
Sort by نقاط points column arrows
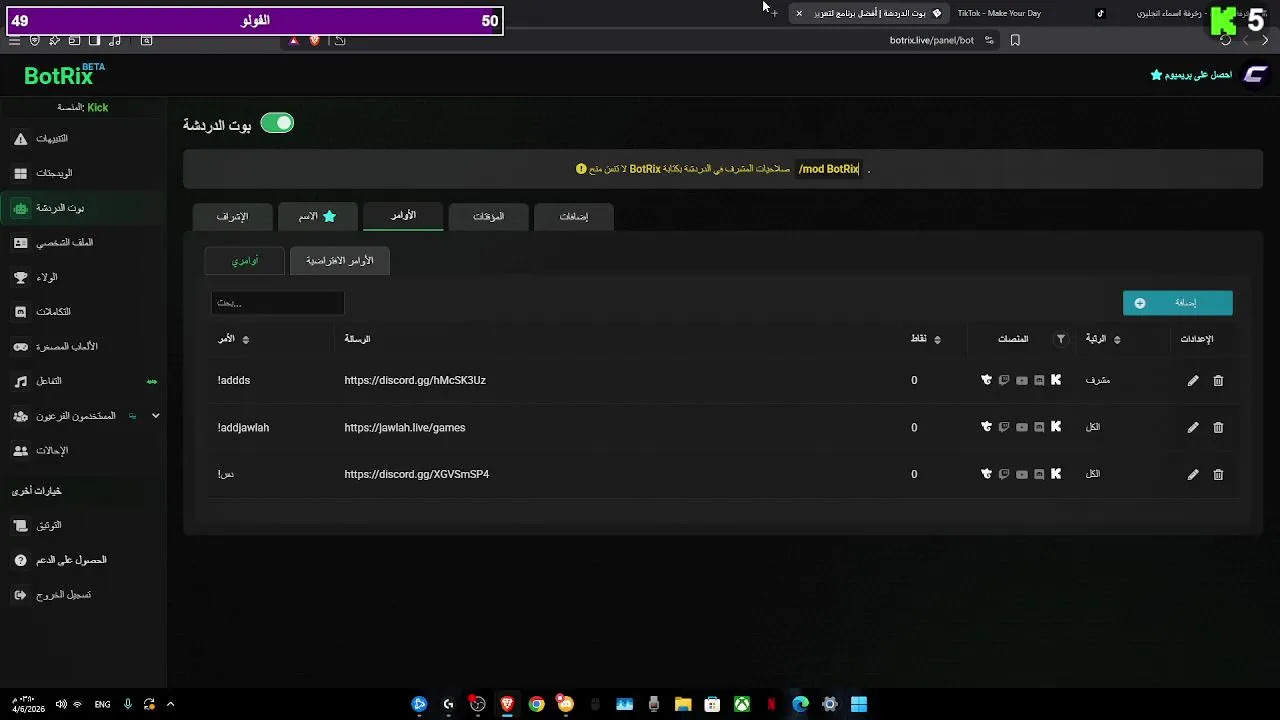point(937,340)
